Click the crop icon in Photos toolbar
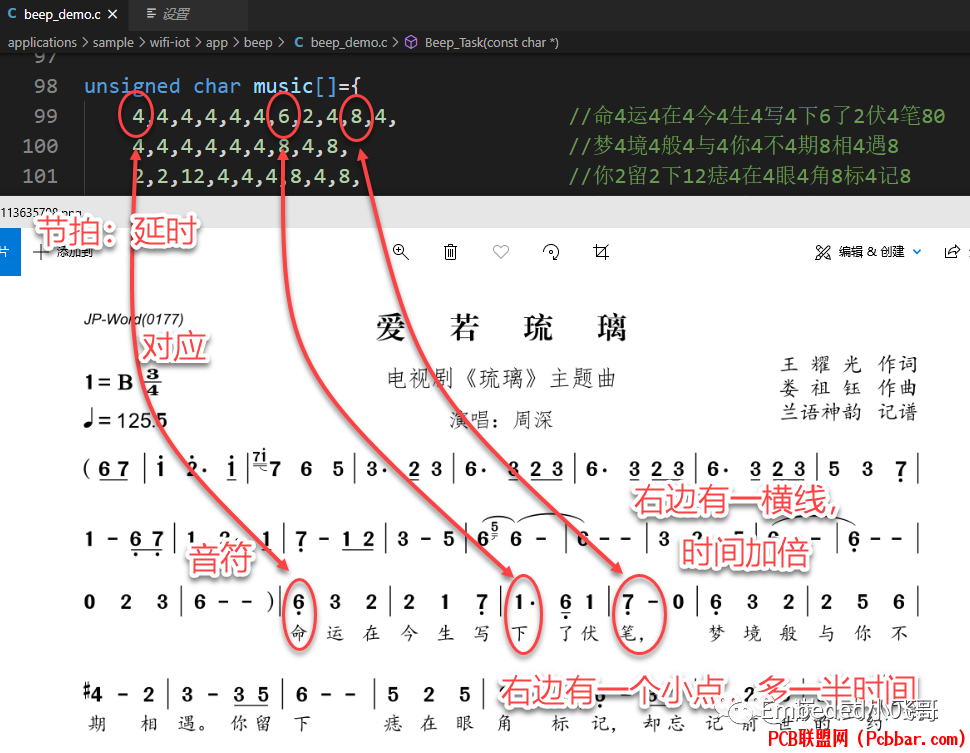Image resolution: width=970 pixels, height=753 pixels. (x=601, y=252)
